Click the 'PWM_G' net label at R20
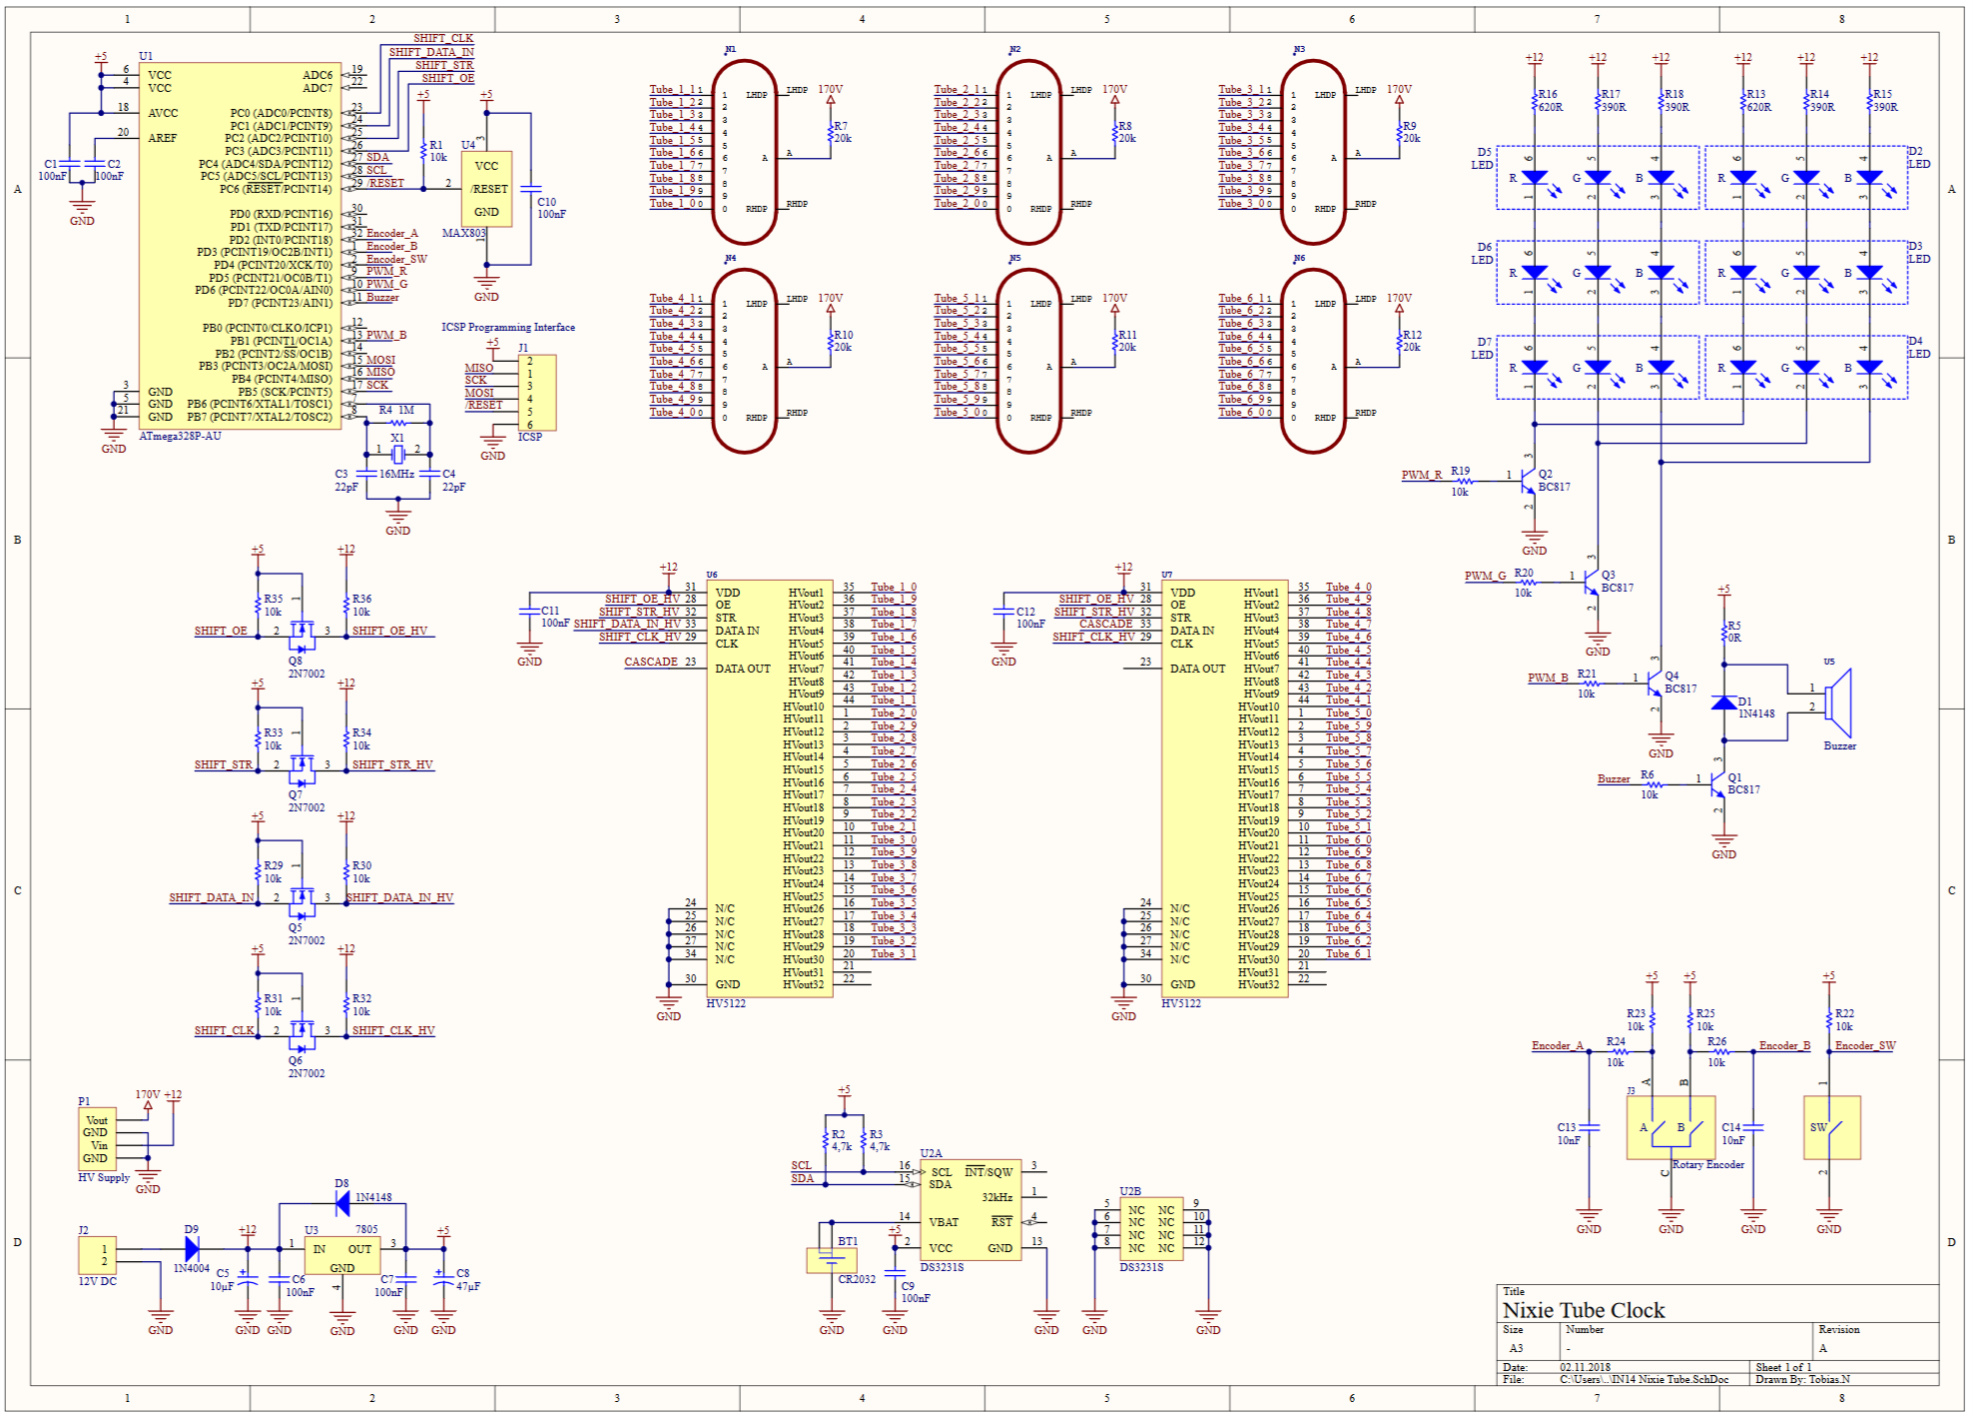This screenshot has height=1416, width=1973. [1485, 576]
